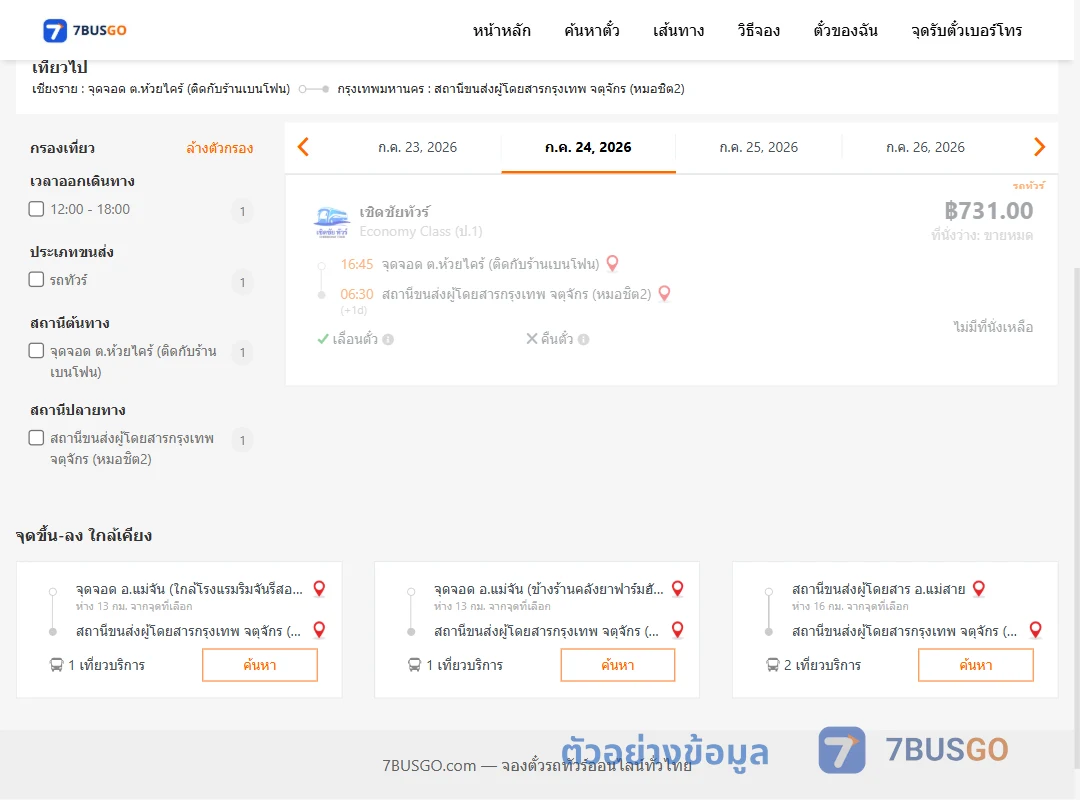Check the จุดจอด ต.ห้วยไคร้ origin station filter

pyautogui.click(x=37, y=351)
